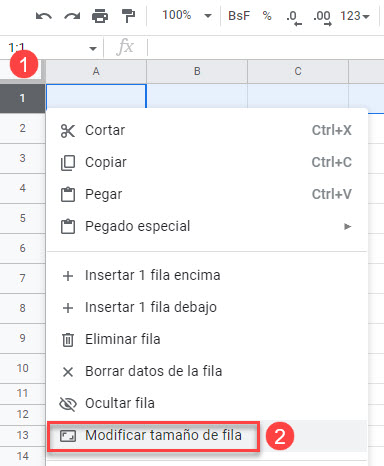Click the formula bar fx icon
The width and height of the screenshot is (384, 466).
pyautogui.click(x=125, y=47)
